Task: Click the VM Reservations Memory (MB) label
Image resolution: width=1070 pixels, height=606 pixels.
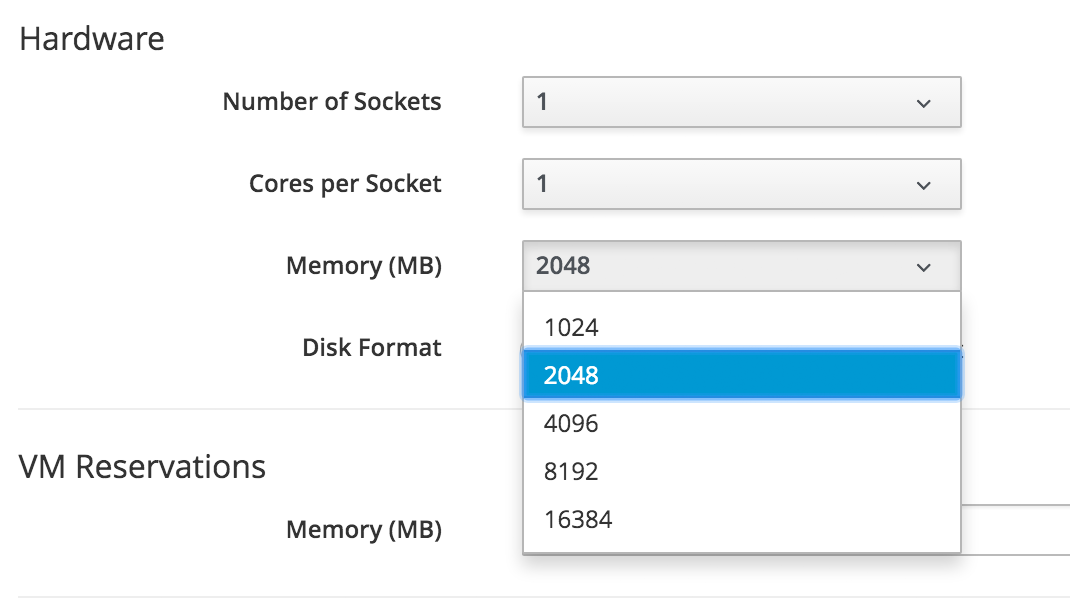Action: [x=364, y=530]
